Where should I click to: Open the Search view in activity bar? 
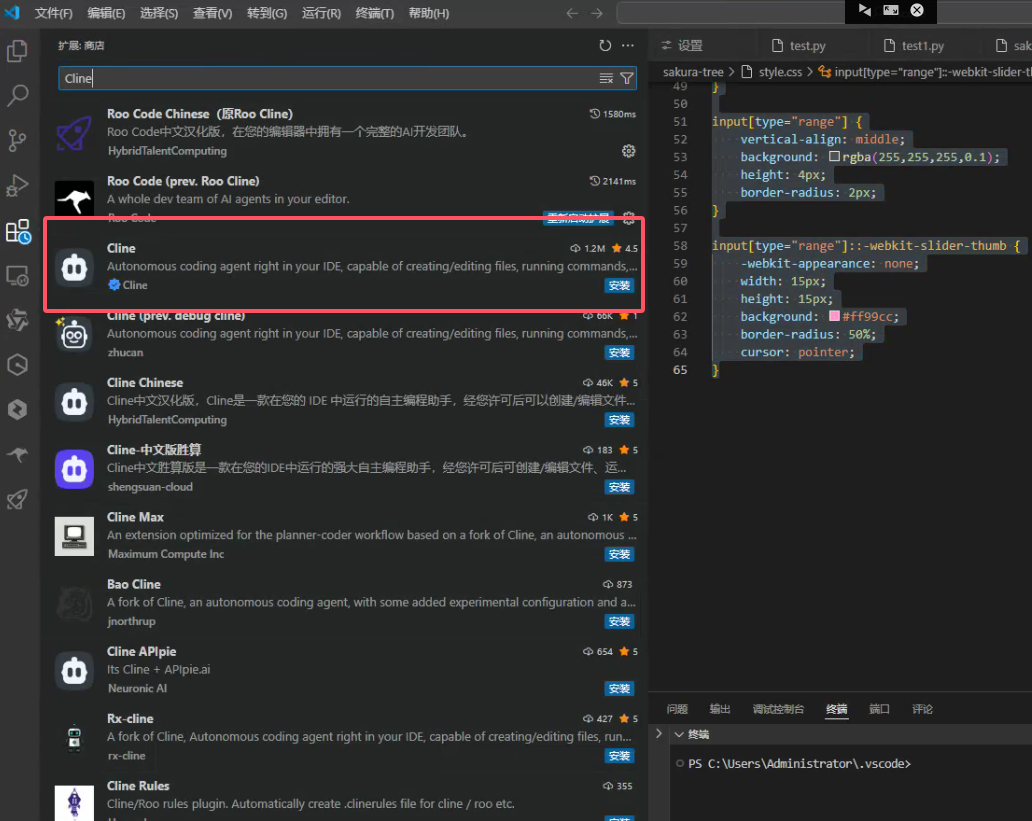tap(18, 95)
